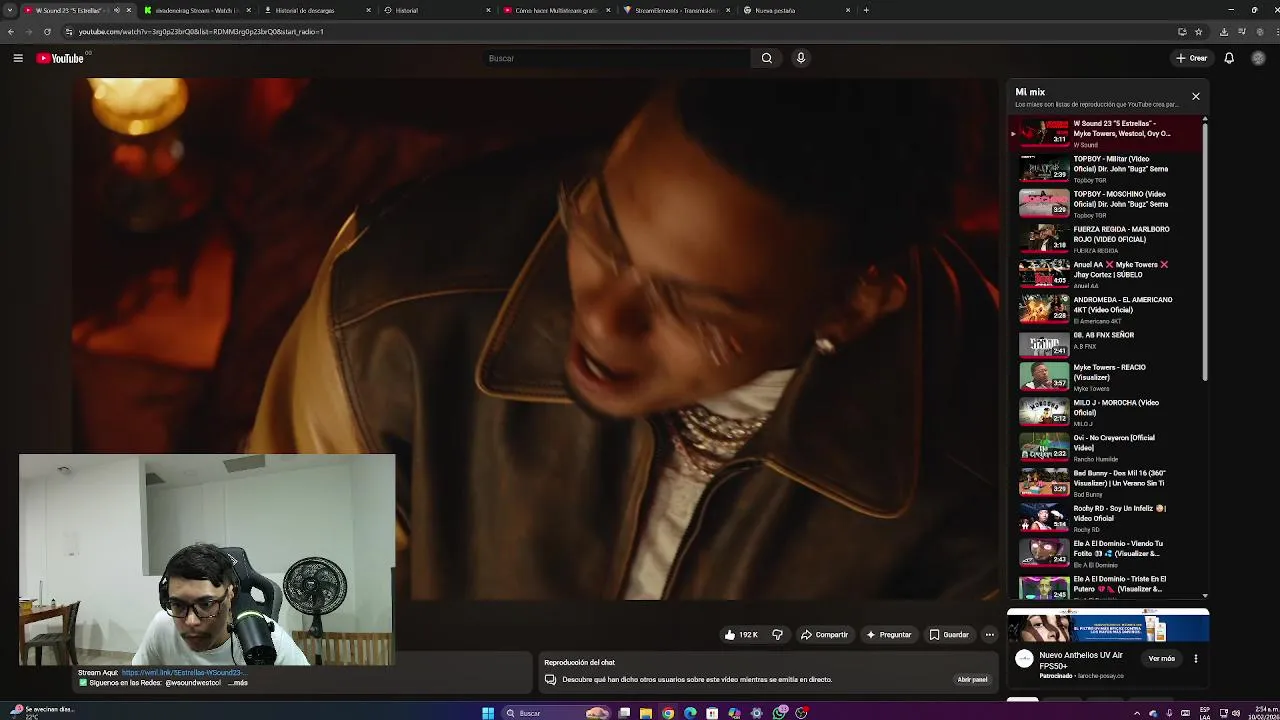Click Abrir panel for chat replay

pos(972,680)
